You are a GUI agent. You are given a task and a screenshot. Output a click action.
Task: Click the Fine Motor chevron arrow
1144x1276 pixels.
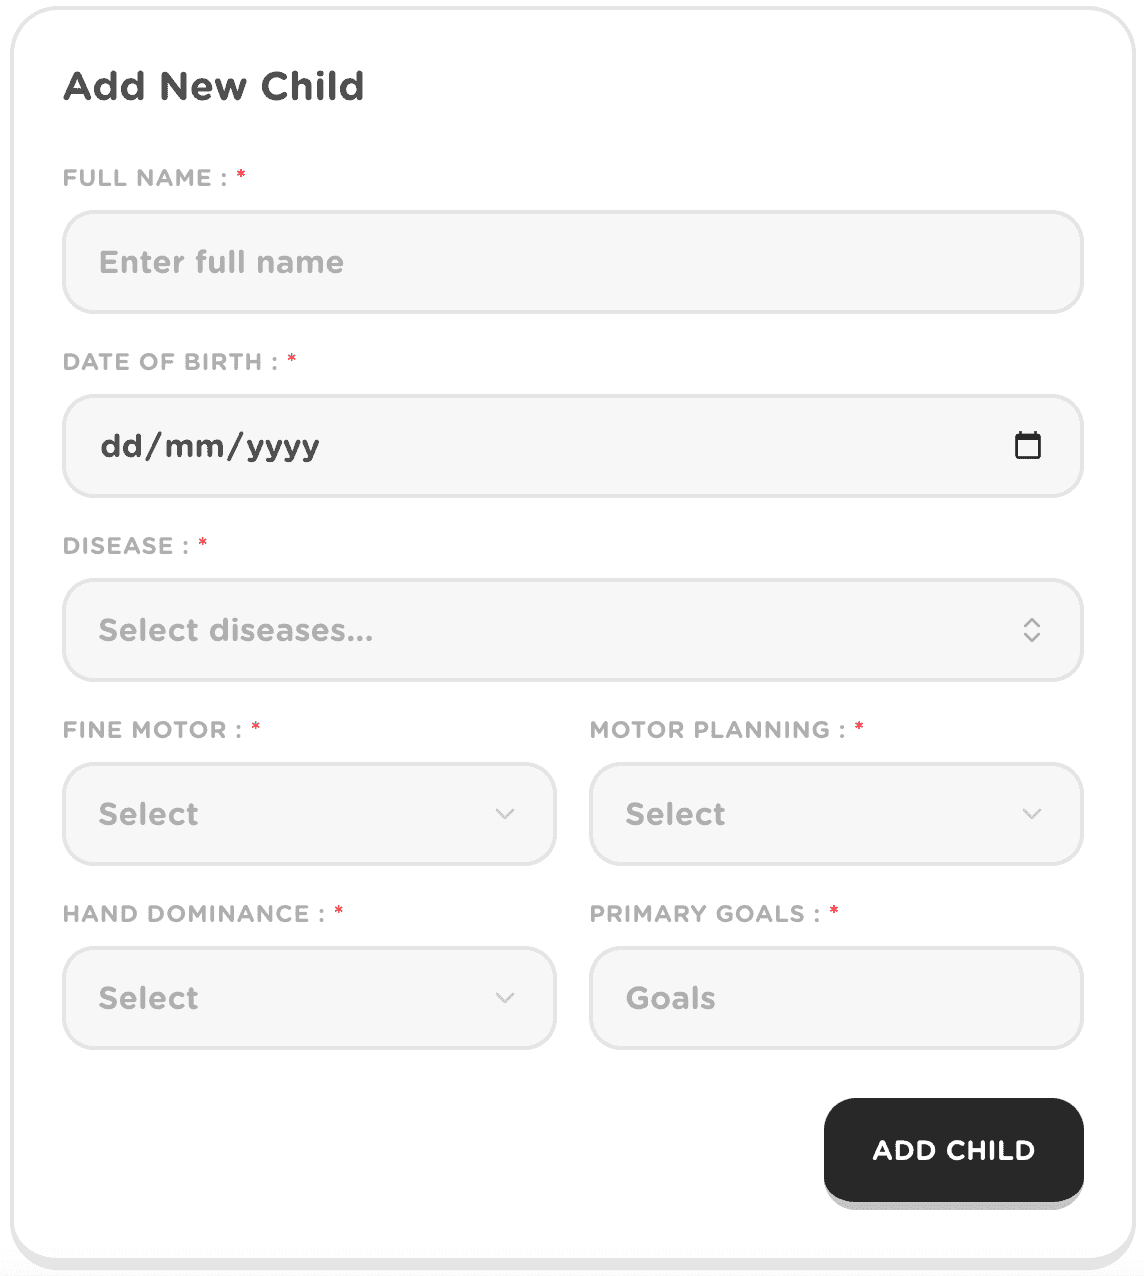[x=505, y=814]
